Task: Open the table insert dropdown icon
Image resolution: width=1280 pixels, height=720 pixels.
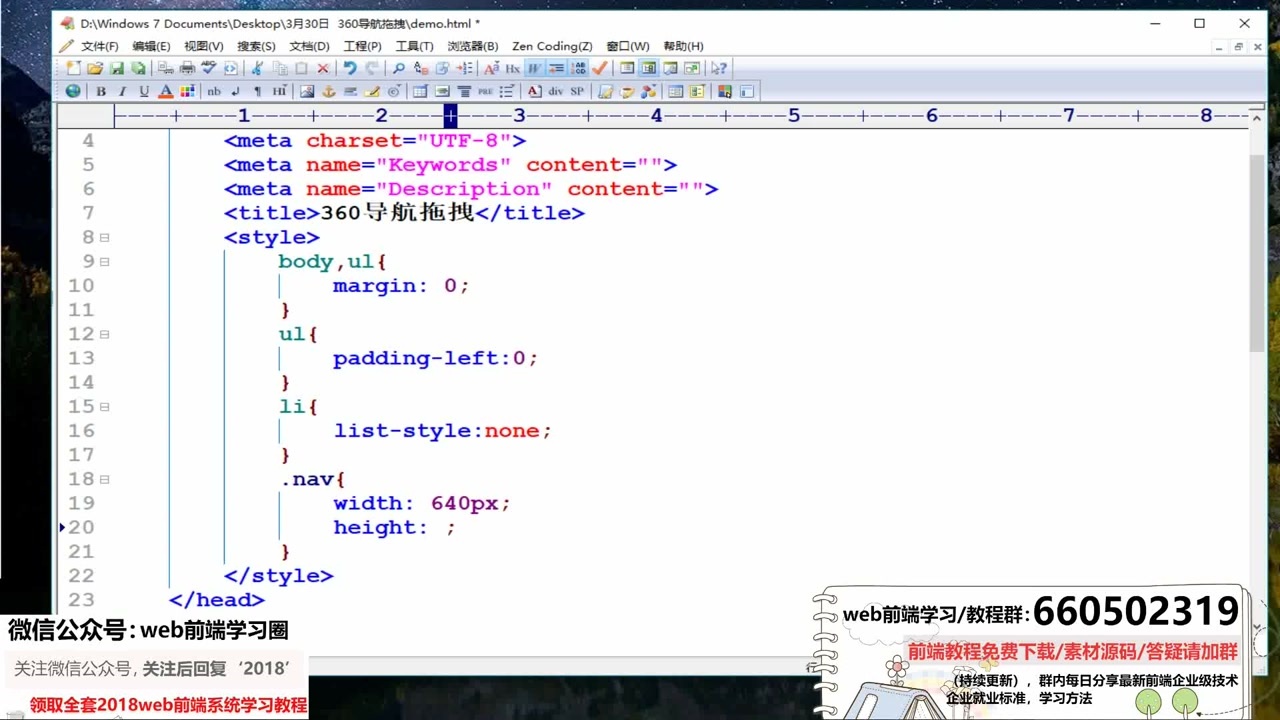Action: (x=420, y=91)
